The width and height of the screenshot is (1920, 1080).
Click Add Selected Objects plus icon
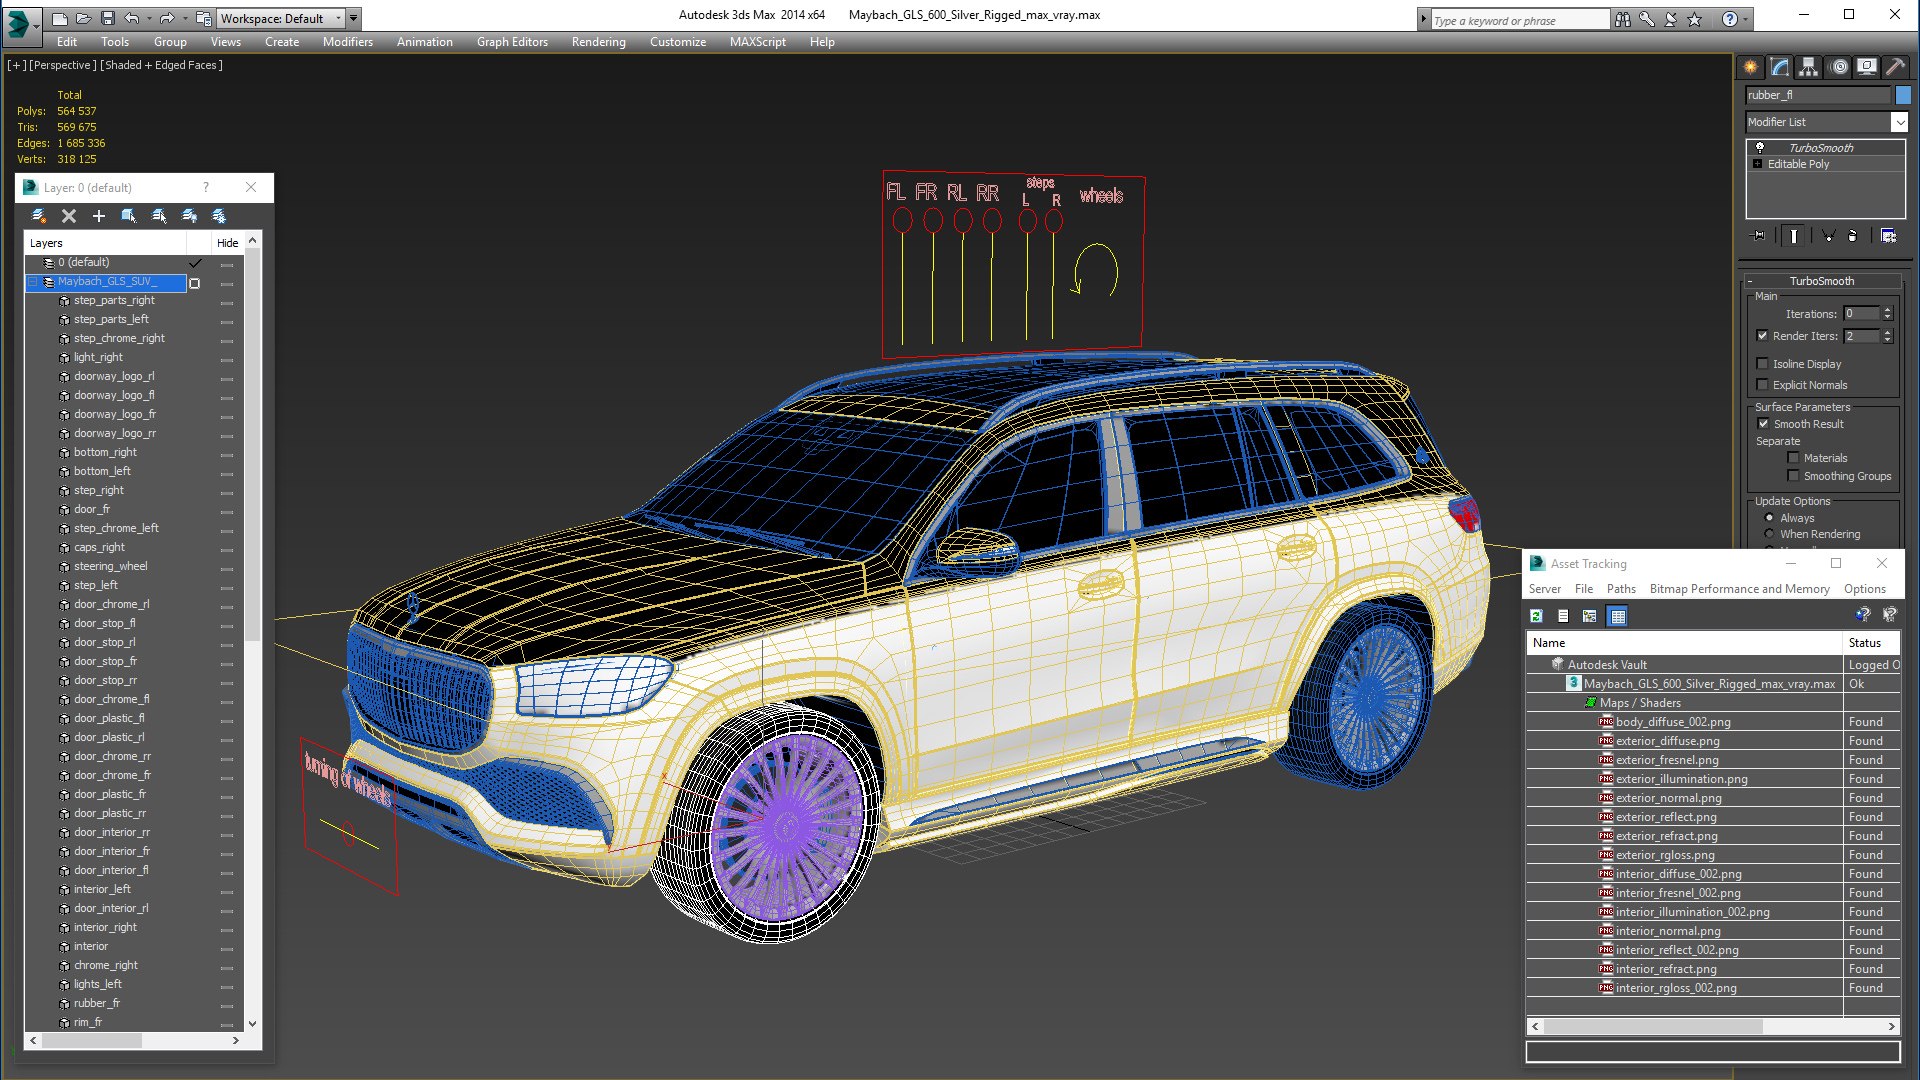pos(99,216)
